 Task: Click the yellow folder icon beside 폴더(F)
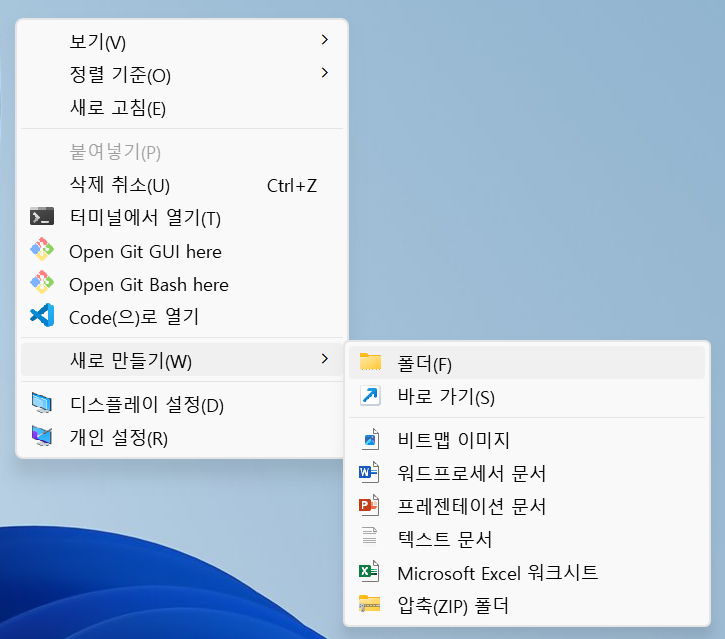[370, 363]
